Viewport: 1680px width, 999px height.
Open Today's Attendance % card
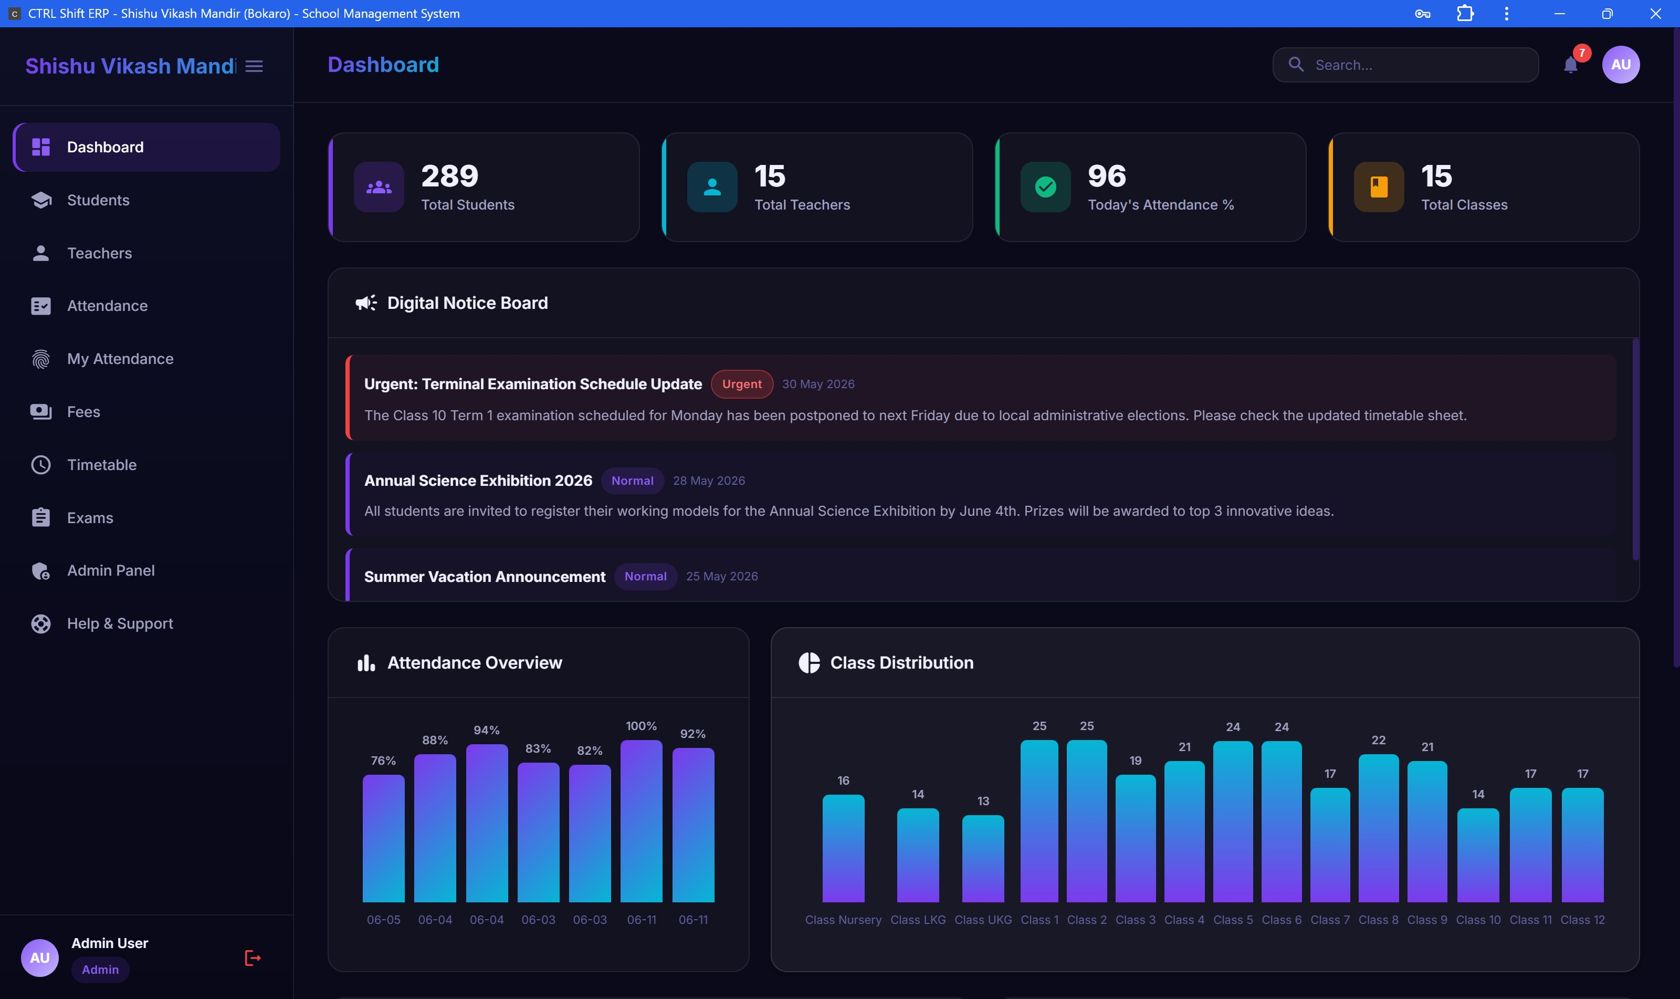coord(1151,187)
